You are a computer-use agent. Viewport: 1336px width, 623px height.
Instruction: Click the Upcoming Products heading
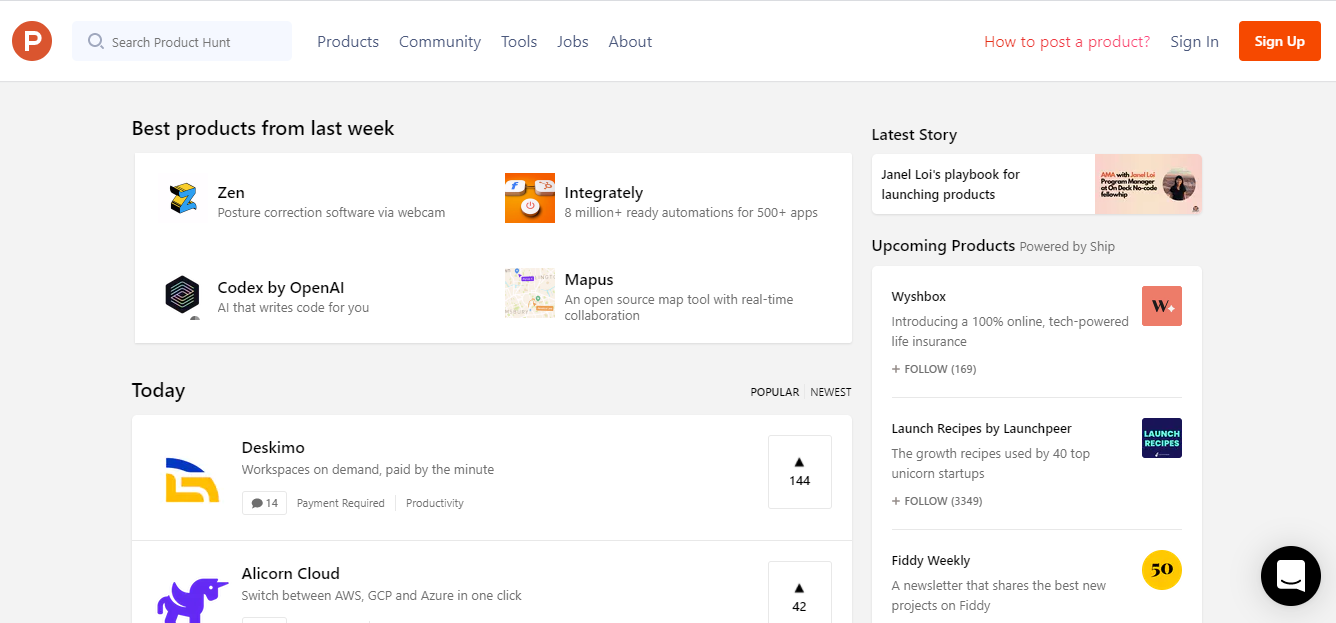943,246
